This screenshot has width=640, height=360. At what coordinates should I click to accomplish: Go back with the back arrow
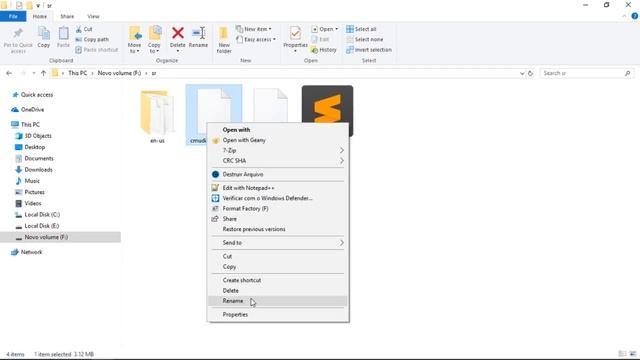click(9, 73)
